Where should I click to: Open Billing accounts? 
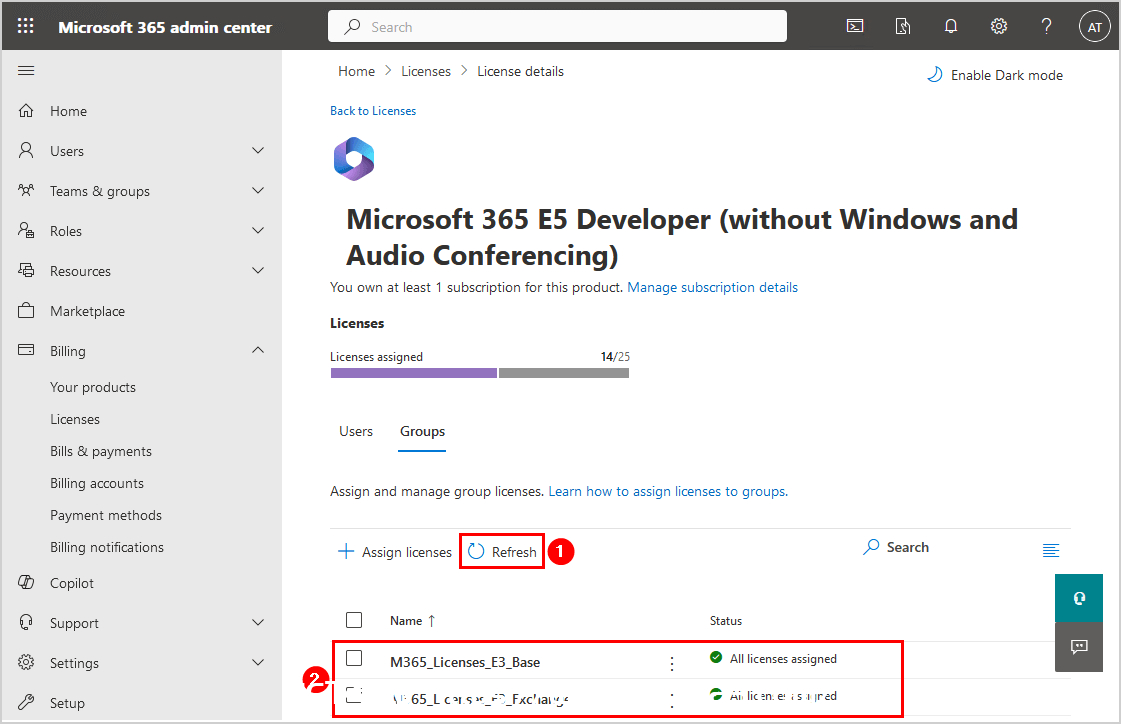pyautogui.click(x=97, y=484)
